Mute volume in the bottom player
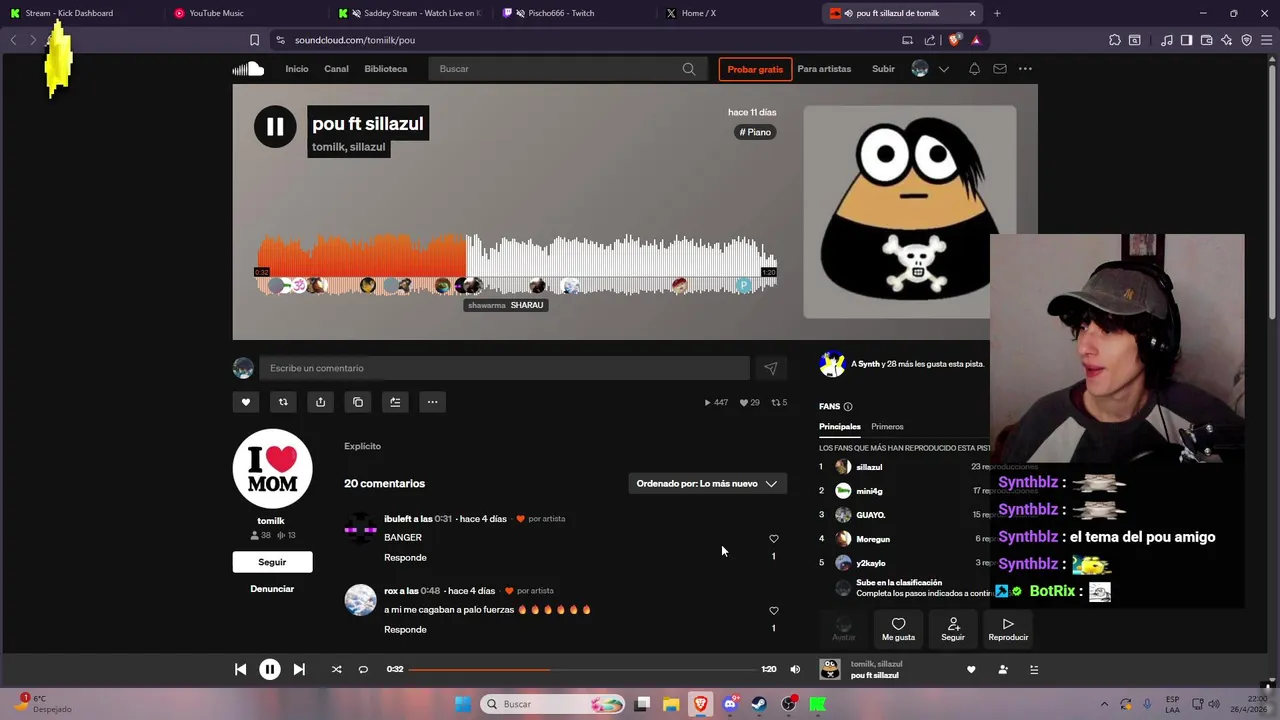1280x720 pixels. (x=795, y=669)
